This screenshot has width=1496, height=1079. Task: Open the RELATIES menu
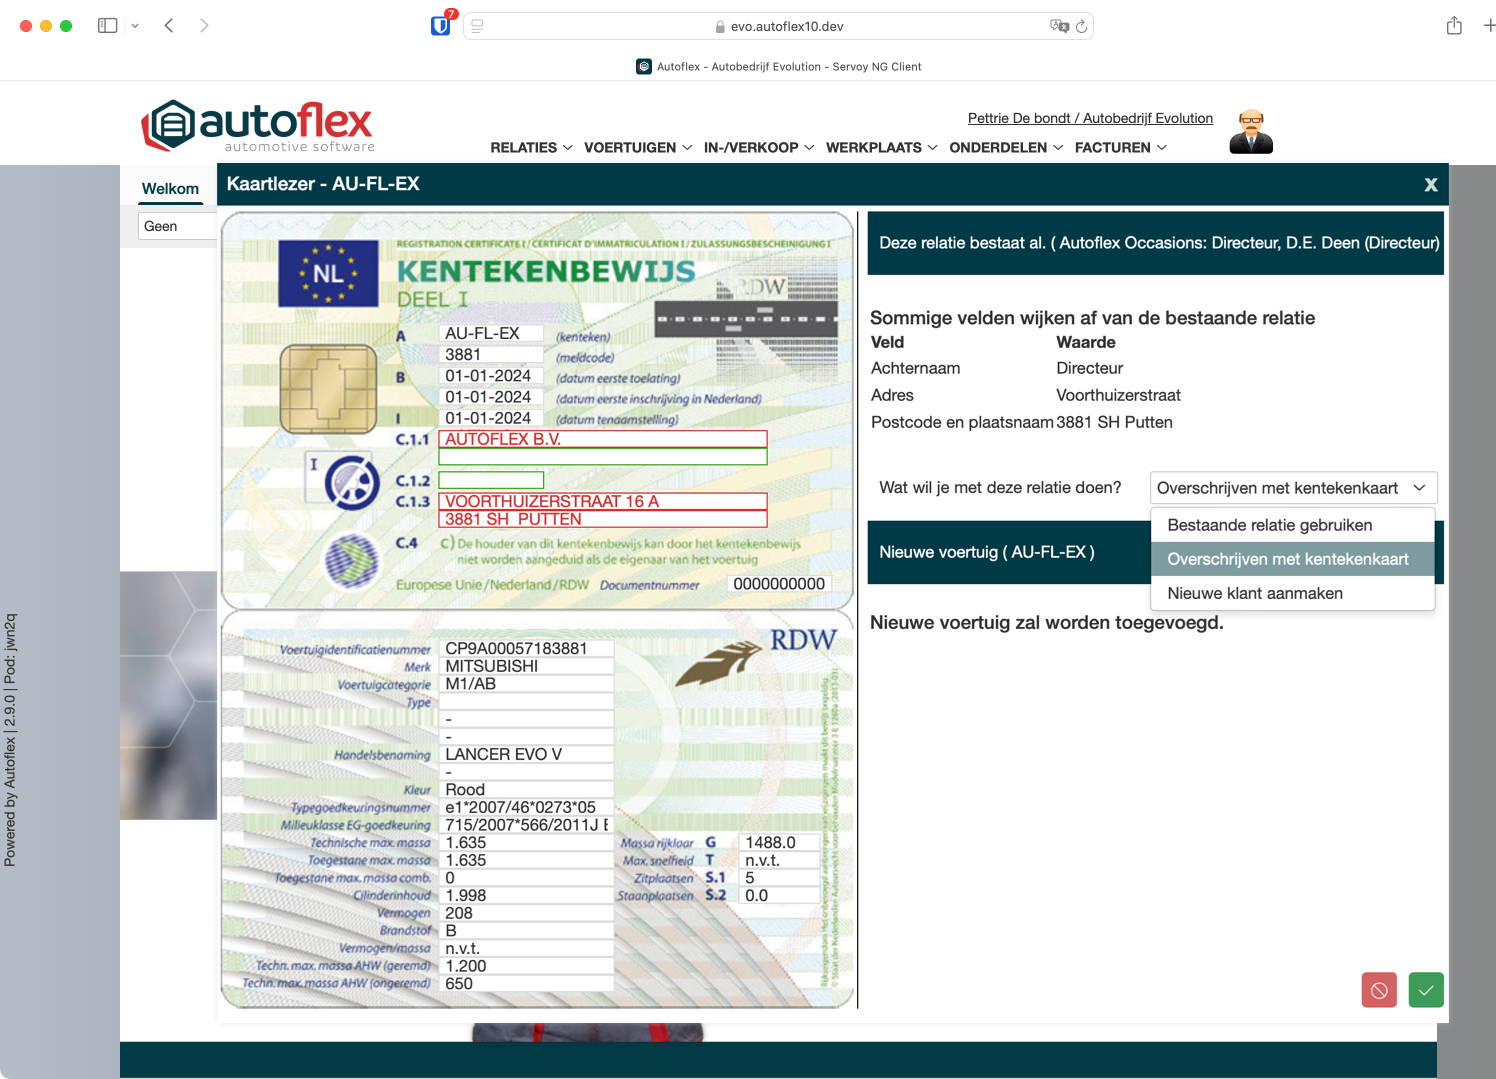click(x=531, y=148)
